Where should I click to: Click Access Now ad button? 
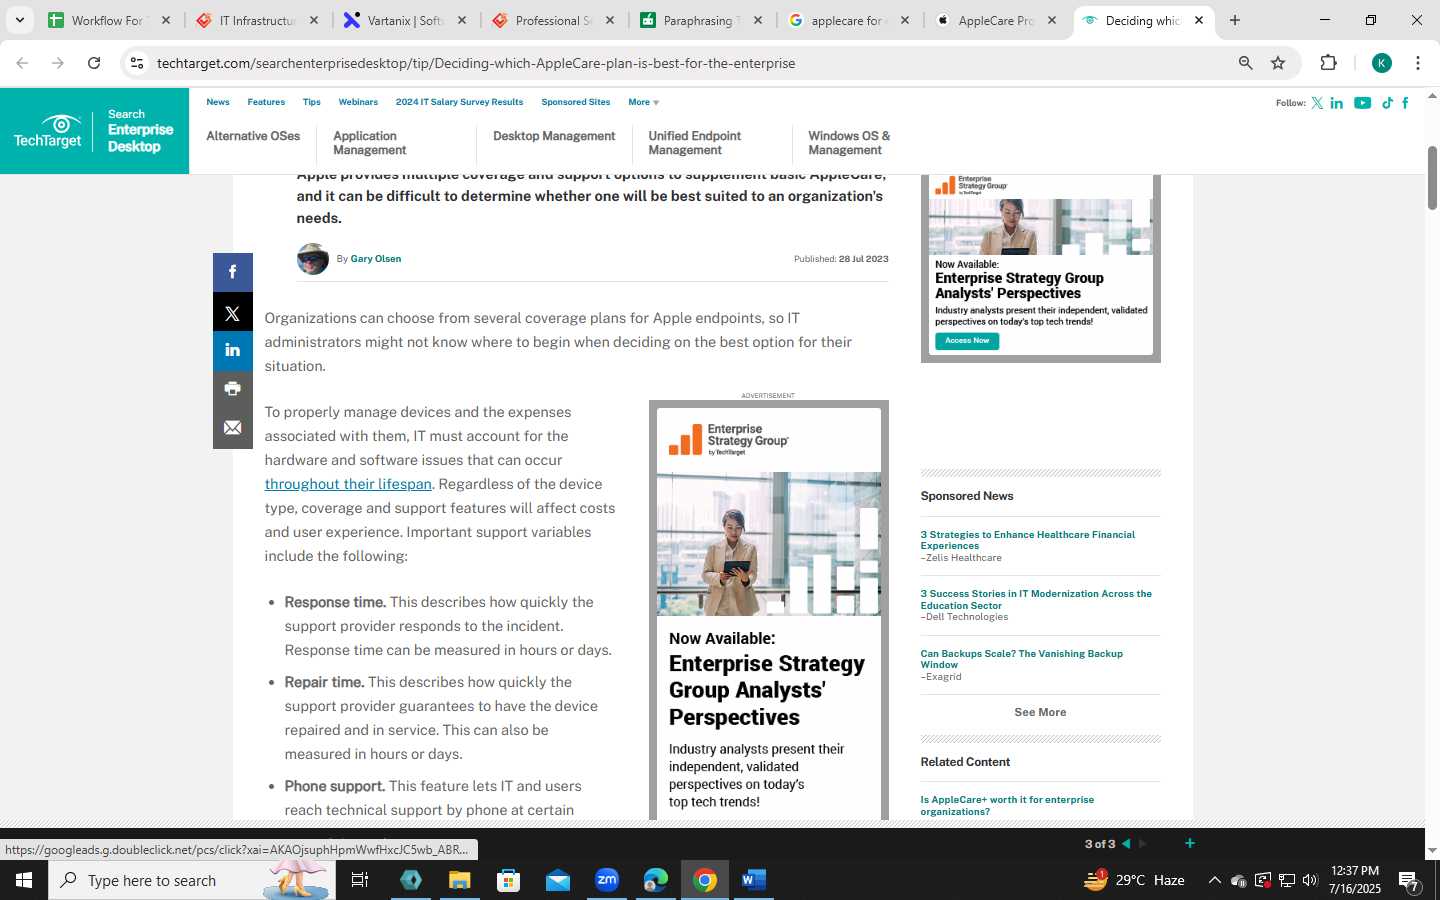[967, 341]
